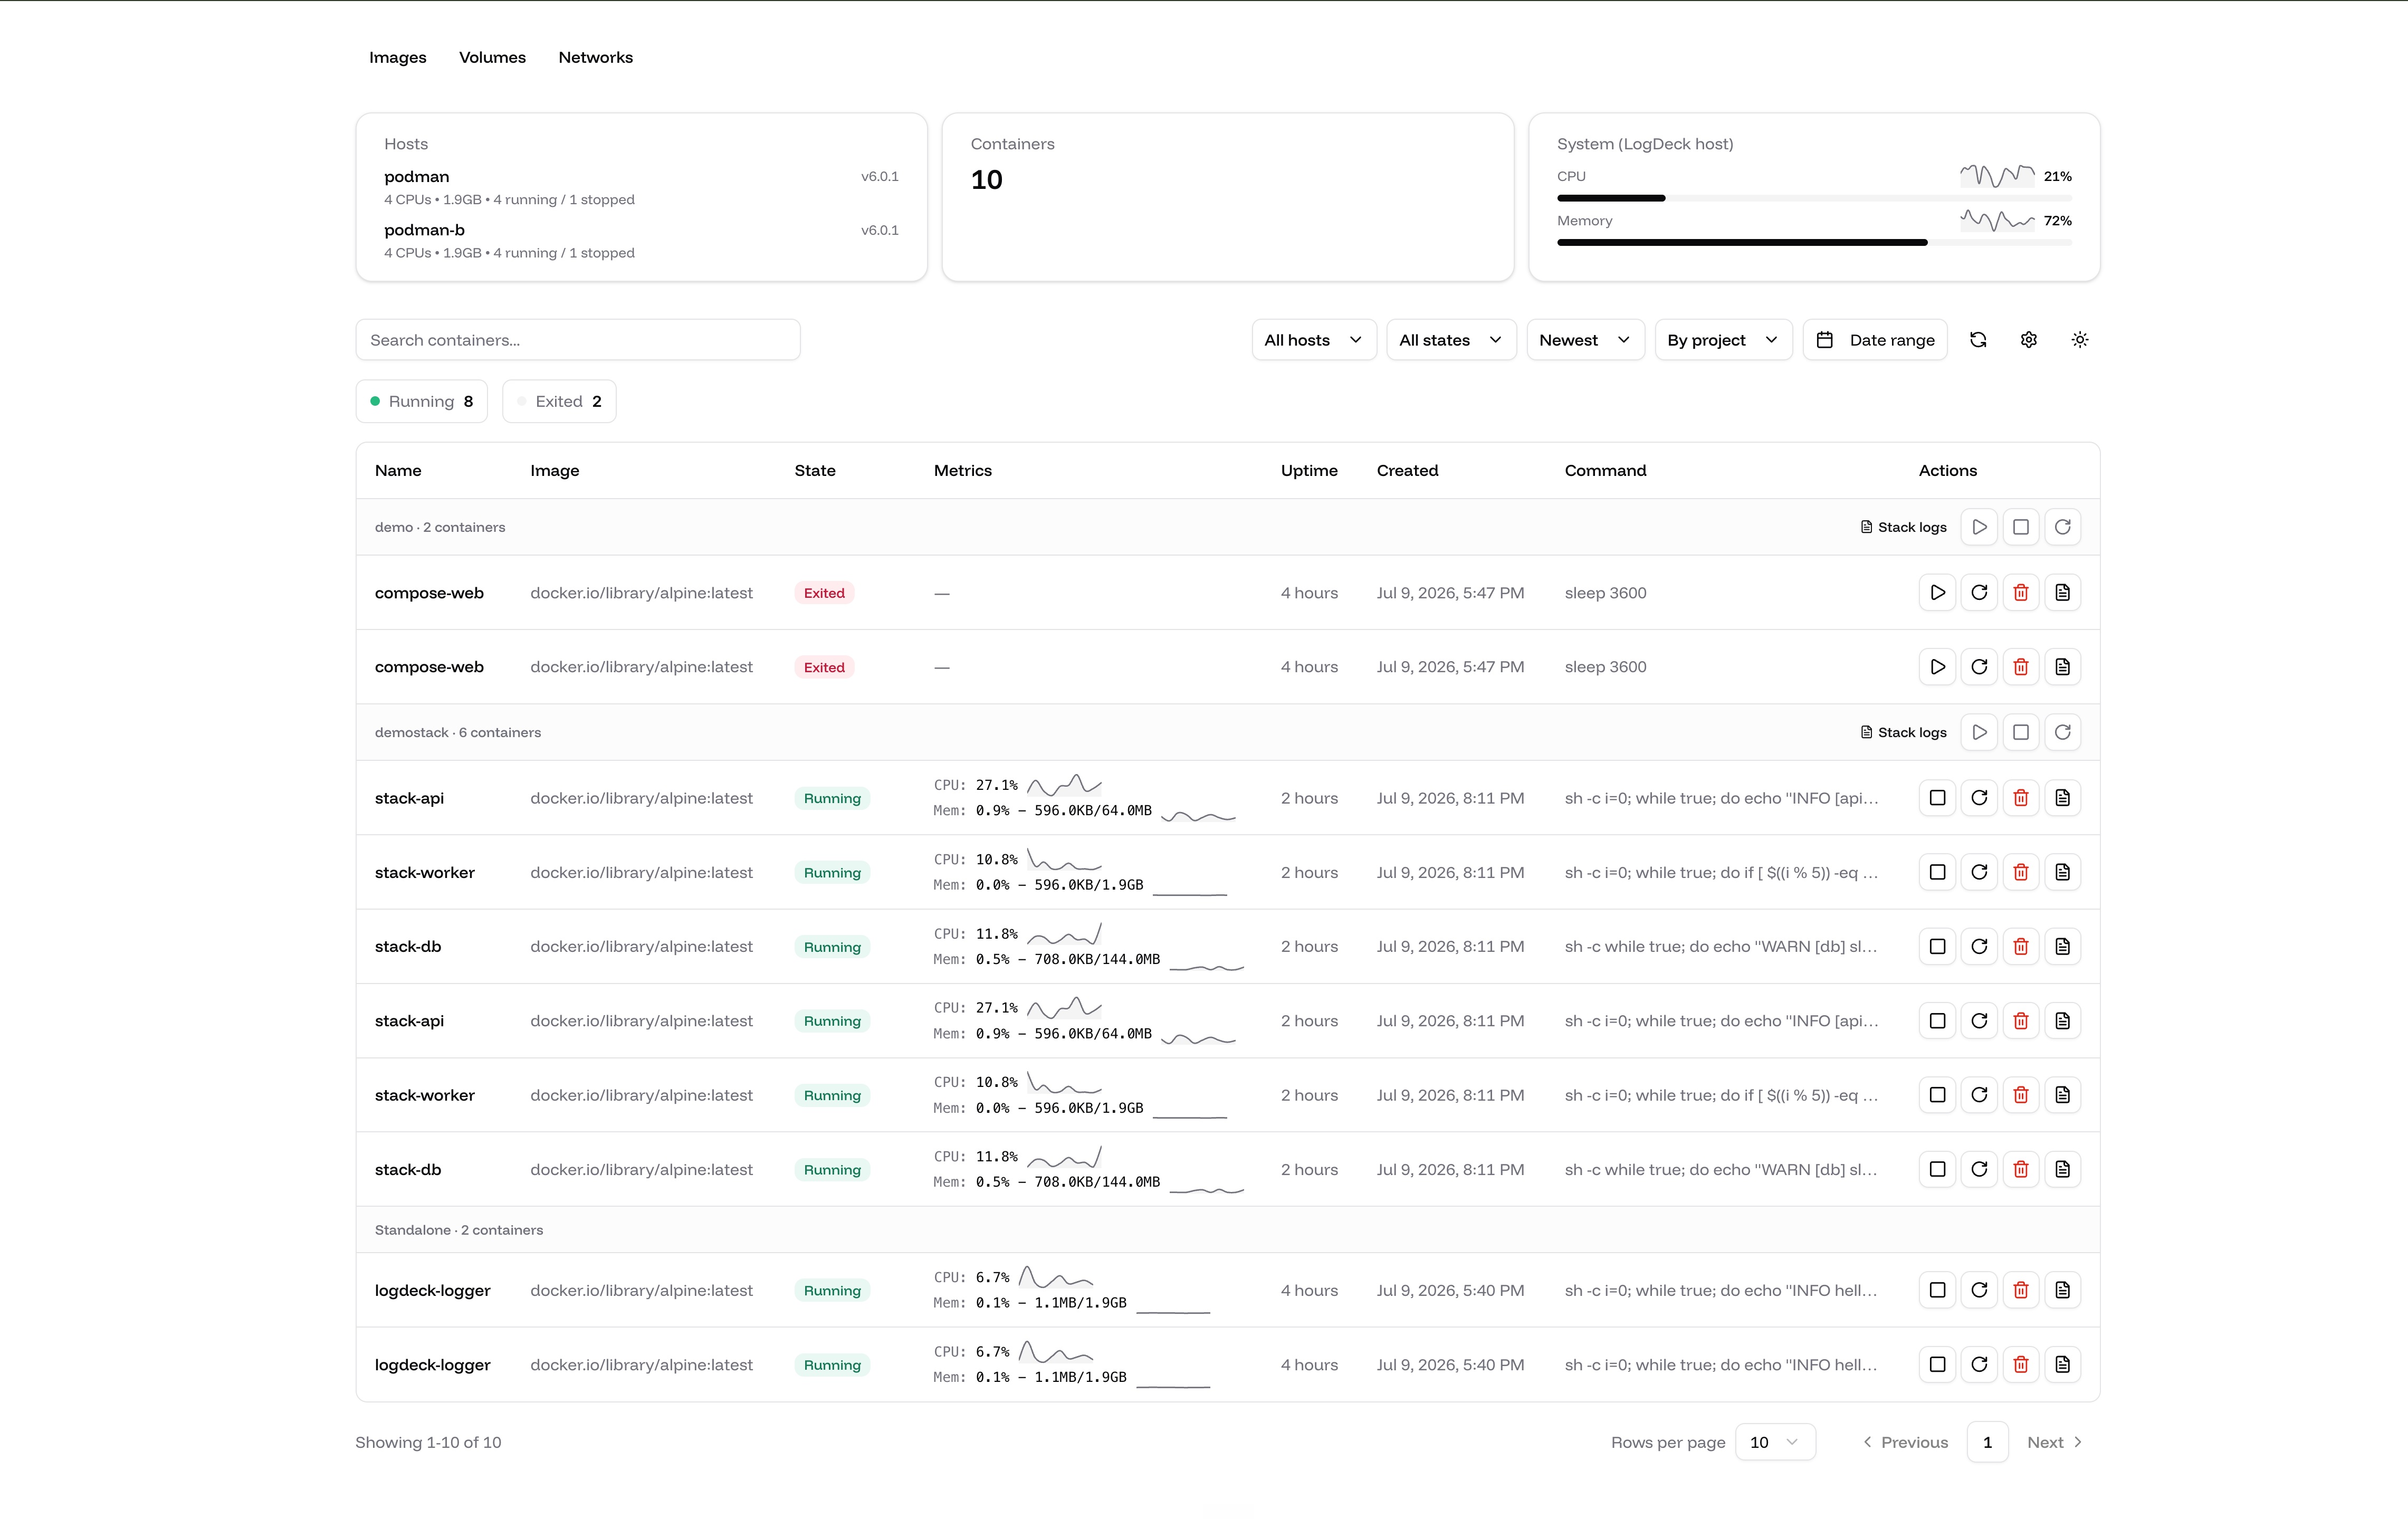The image size is (2408, 1527).
Task: Stop the first stack-api container
Action: tap(1937, 798)
